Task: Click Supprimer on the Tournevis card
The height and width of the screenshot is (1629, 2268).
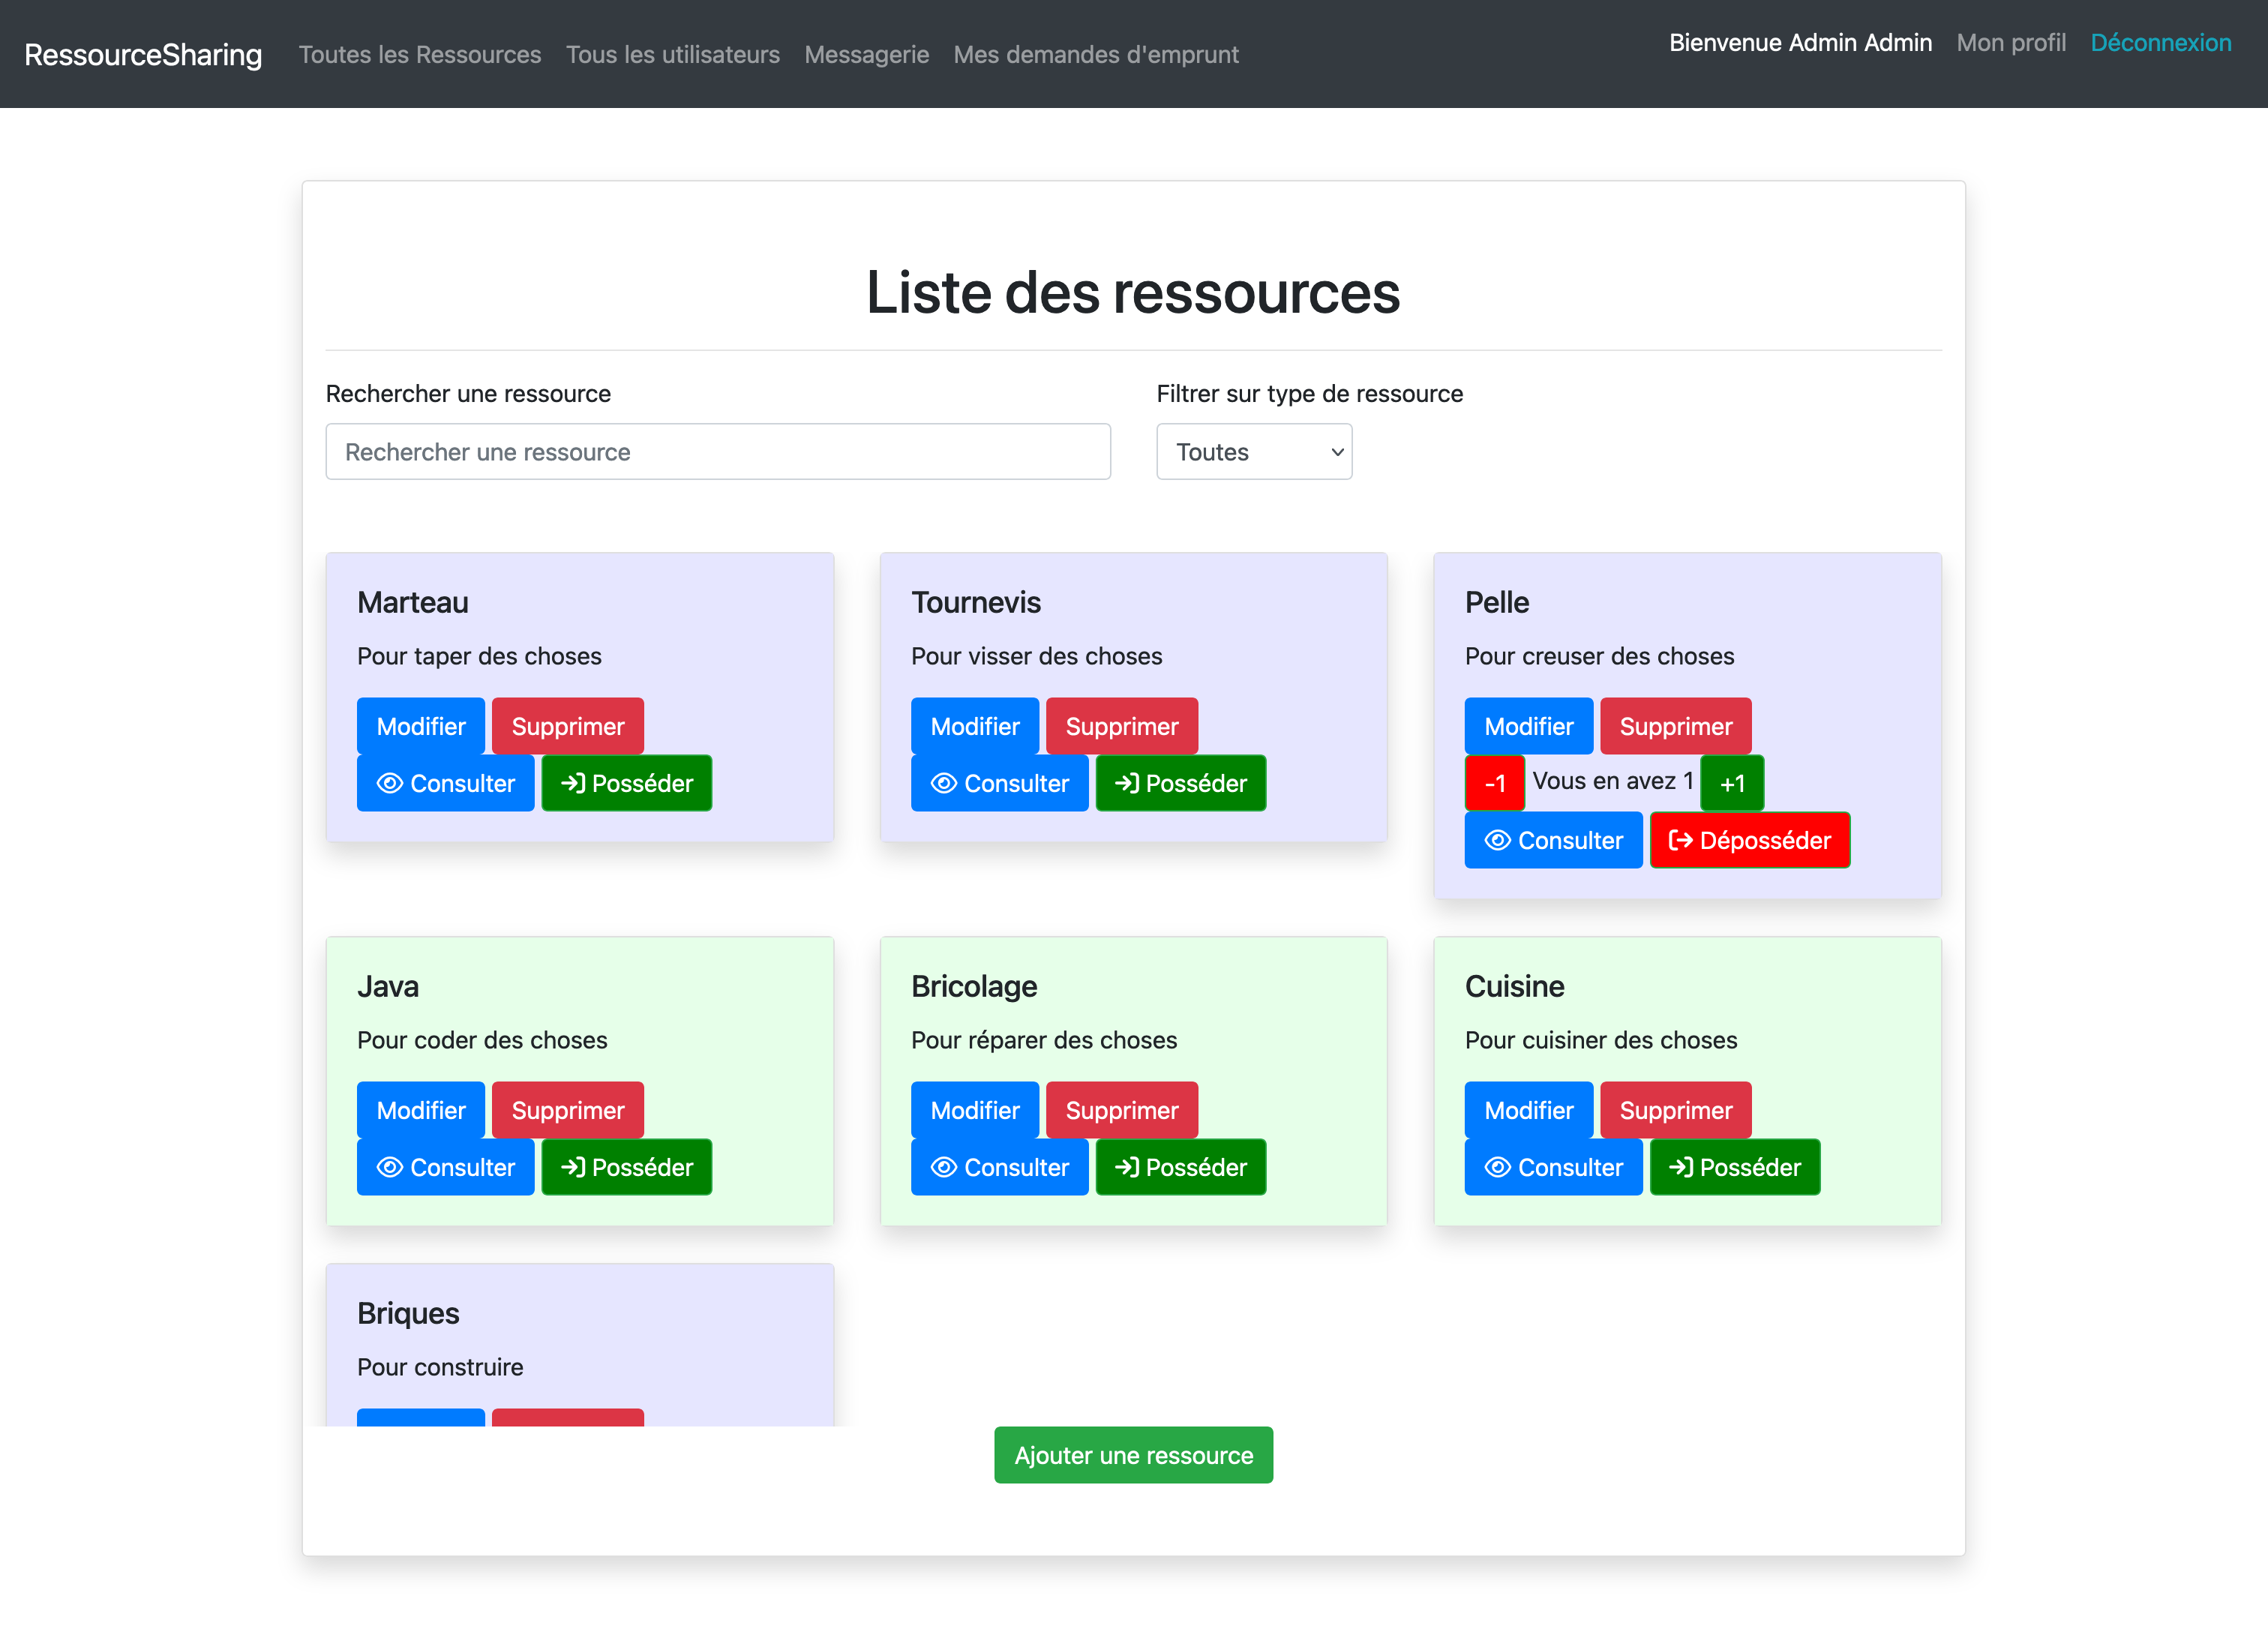Action: [x=1122, y=726]
